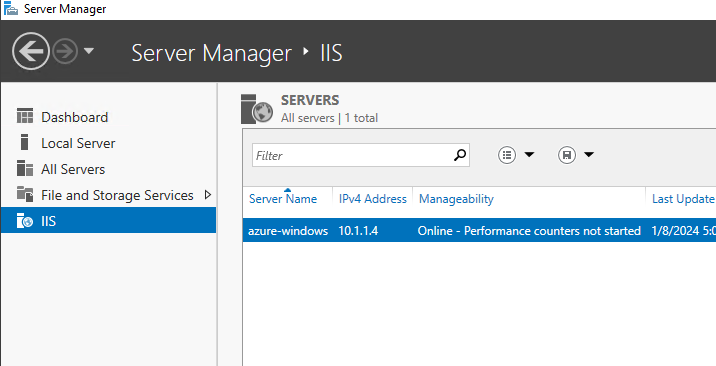Click the Local Server tower icon

(x=25, y=142)
